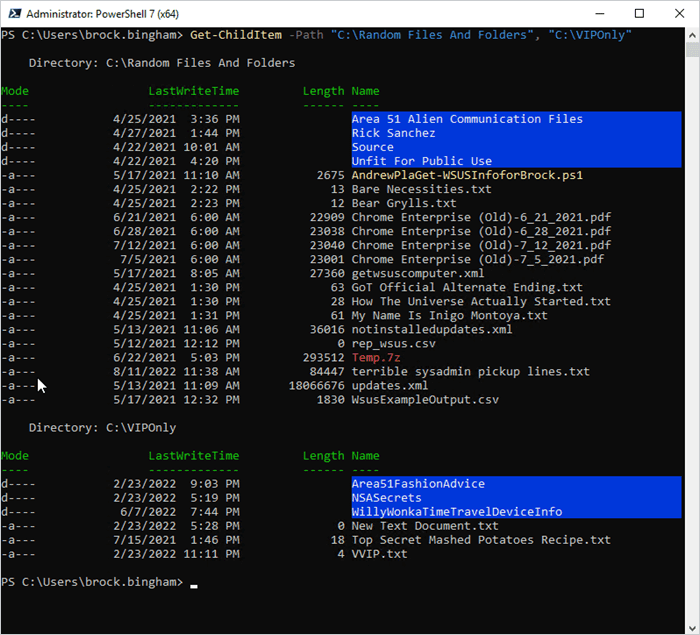The height and width of the screenshot is (635, 700).
Task: Click Bare Necessities.txt file name
Action: [421, 189]
